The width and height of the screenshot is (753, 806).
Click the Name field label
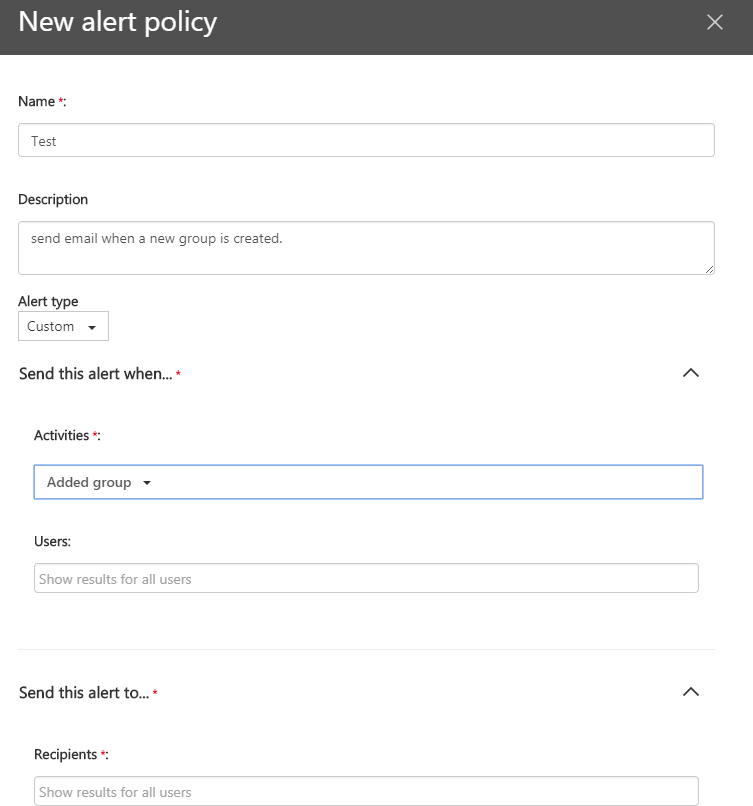[36, 101]
